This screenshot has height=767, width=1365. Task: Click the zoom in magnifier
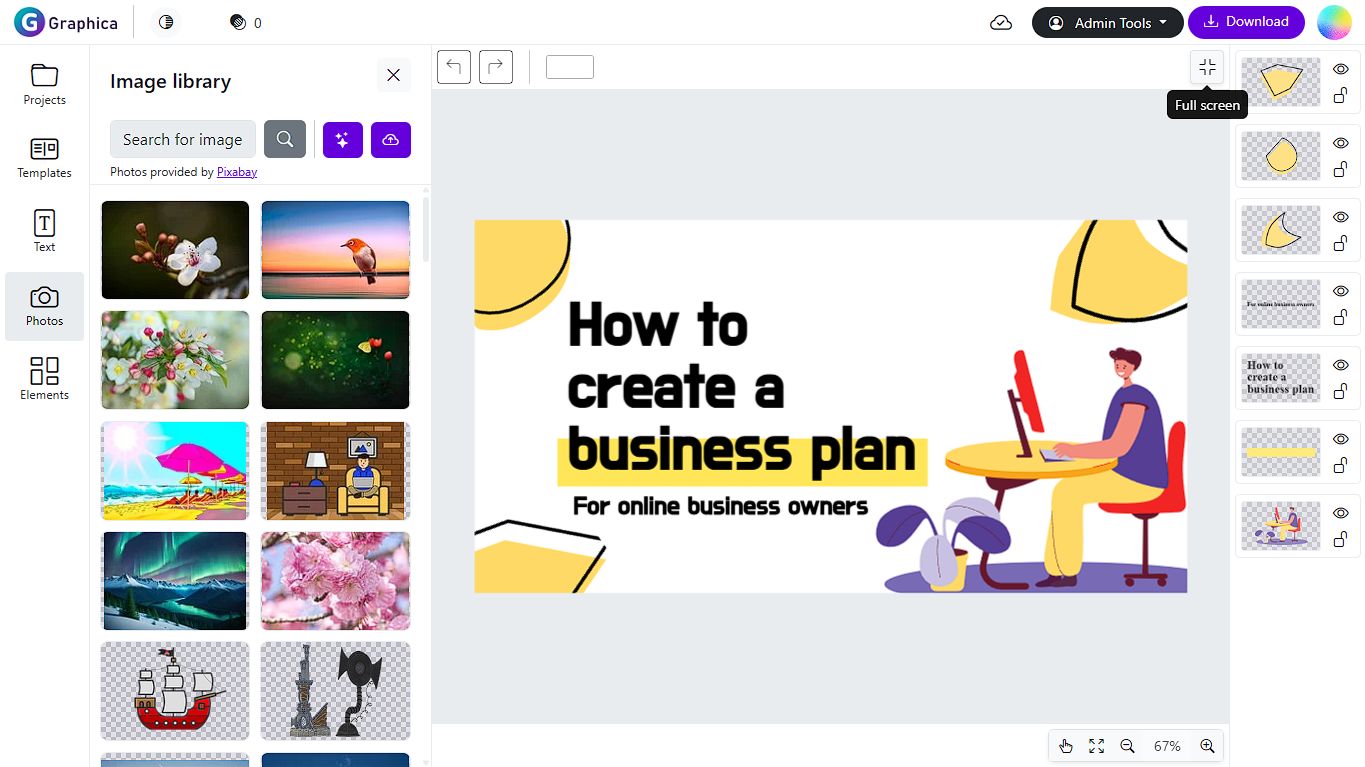pos(1207,746)
